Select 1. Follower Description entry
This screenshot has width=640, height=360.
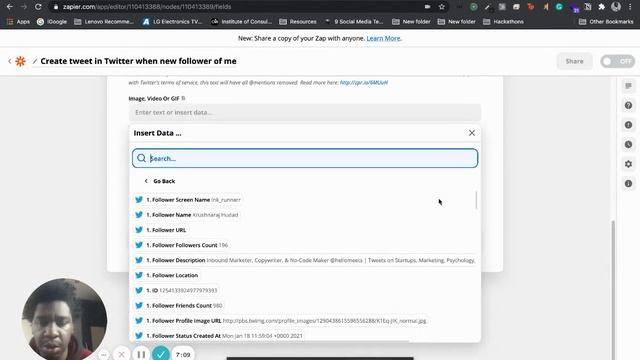point(305,260)
